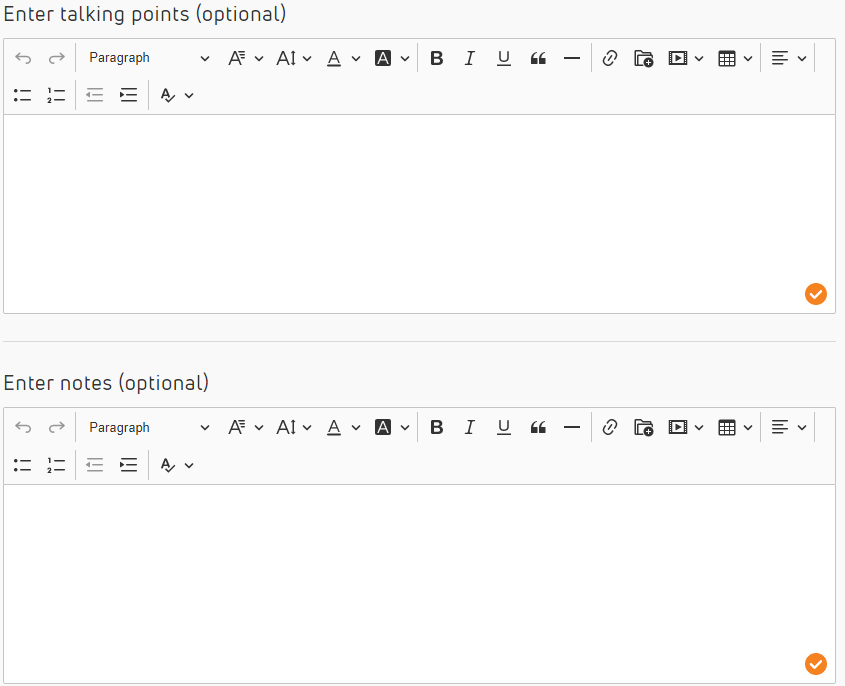Click into the notes text area
845x686 pixels.
click(x=419, y=584)
